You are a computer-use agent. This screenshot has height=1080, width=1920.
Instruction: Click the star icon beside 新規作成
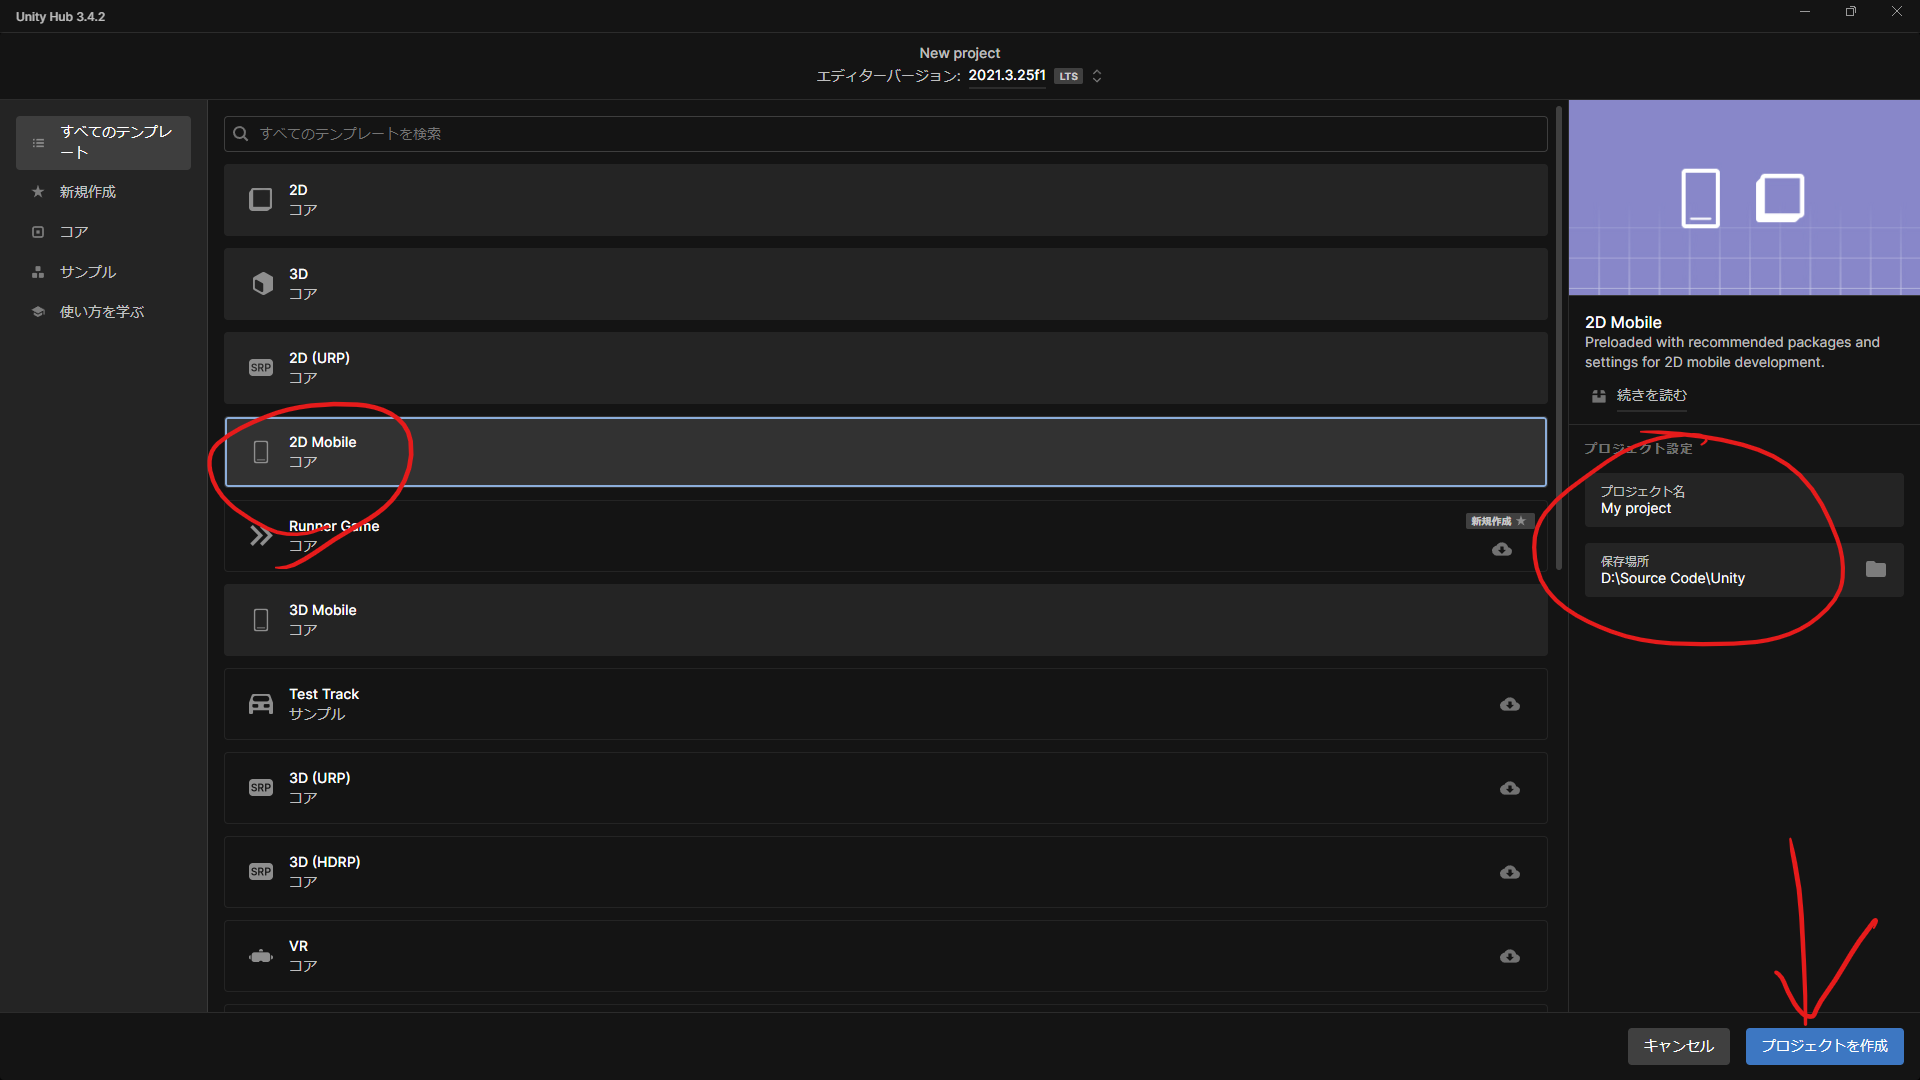(x=37, y=191)
